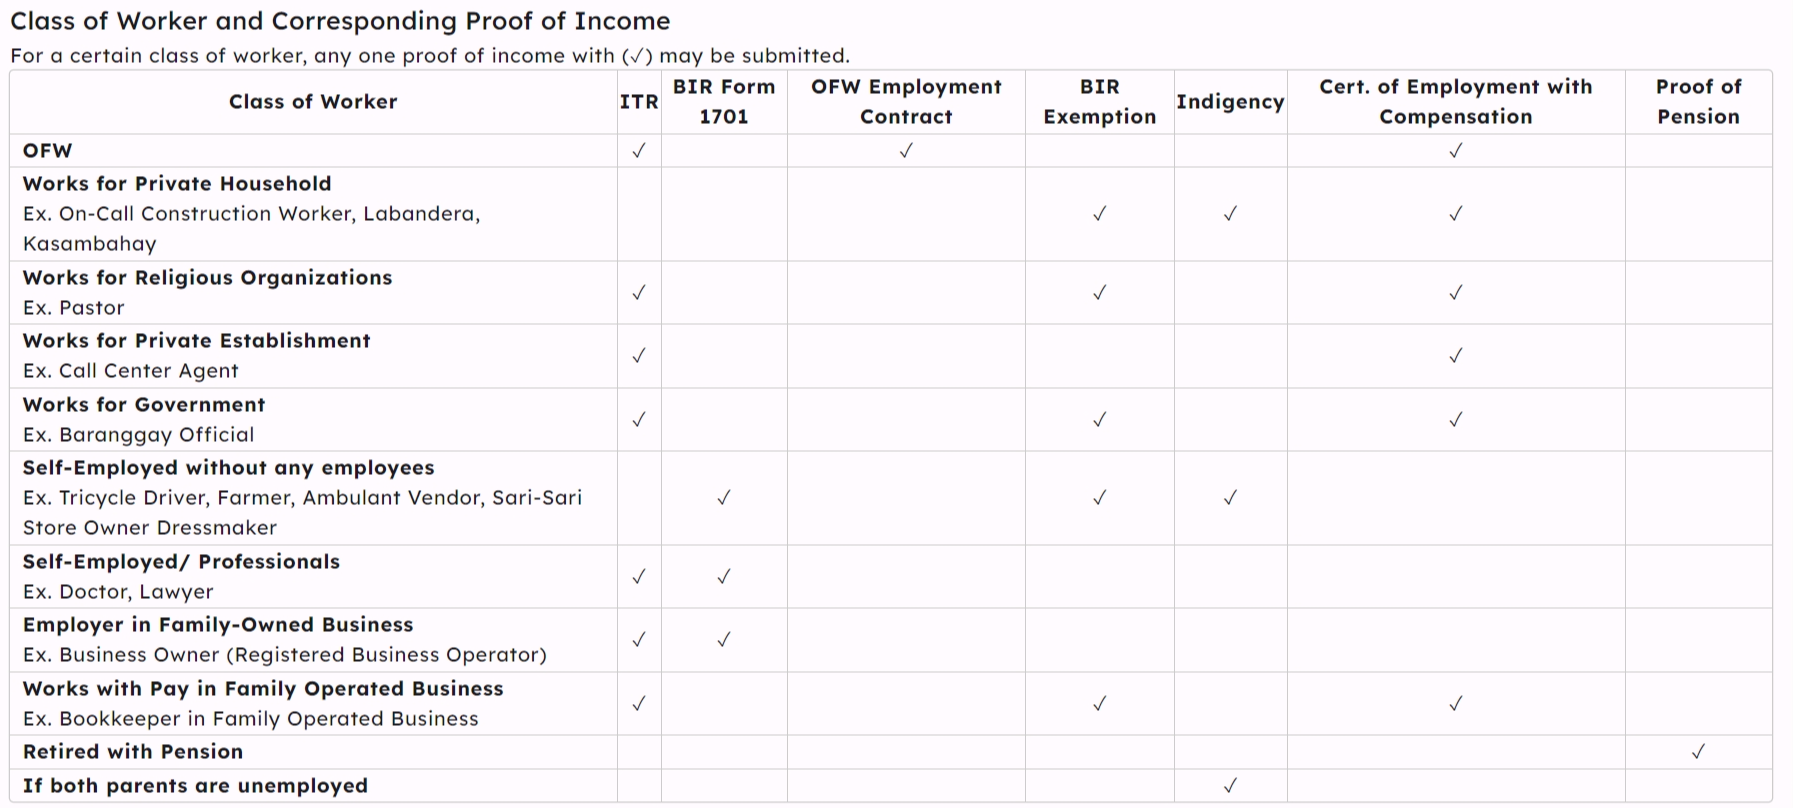Click the "Class of Worker" column header
This screenshot has height=808, width=1793.
tap(313, 102)
